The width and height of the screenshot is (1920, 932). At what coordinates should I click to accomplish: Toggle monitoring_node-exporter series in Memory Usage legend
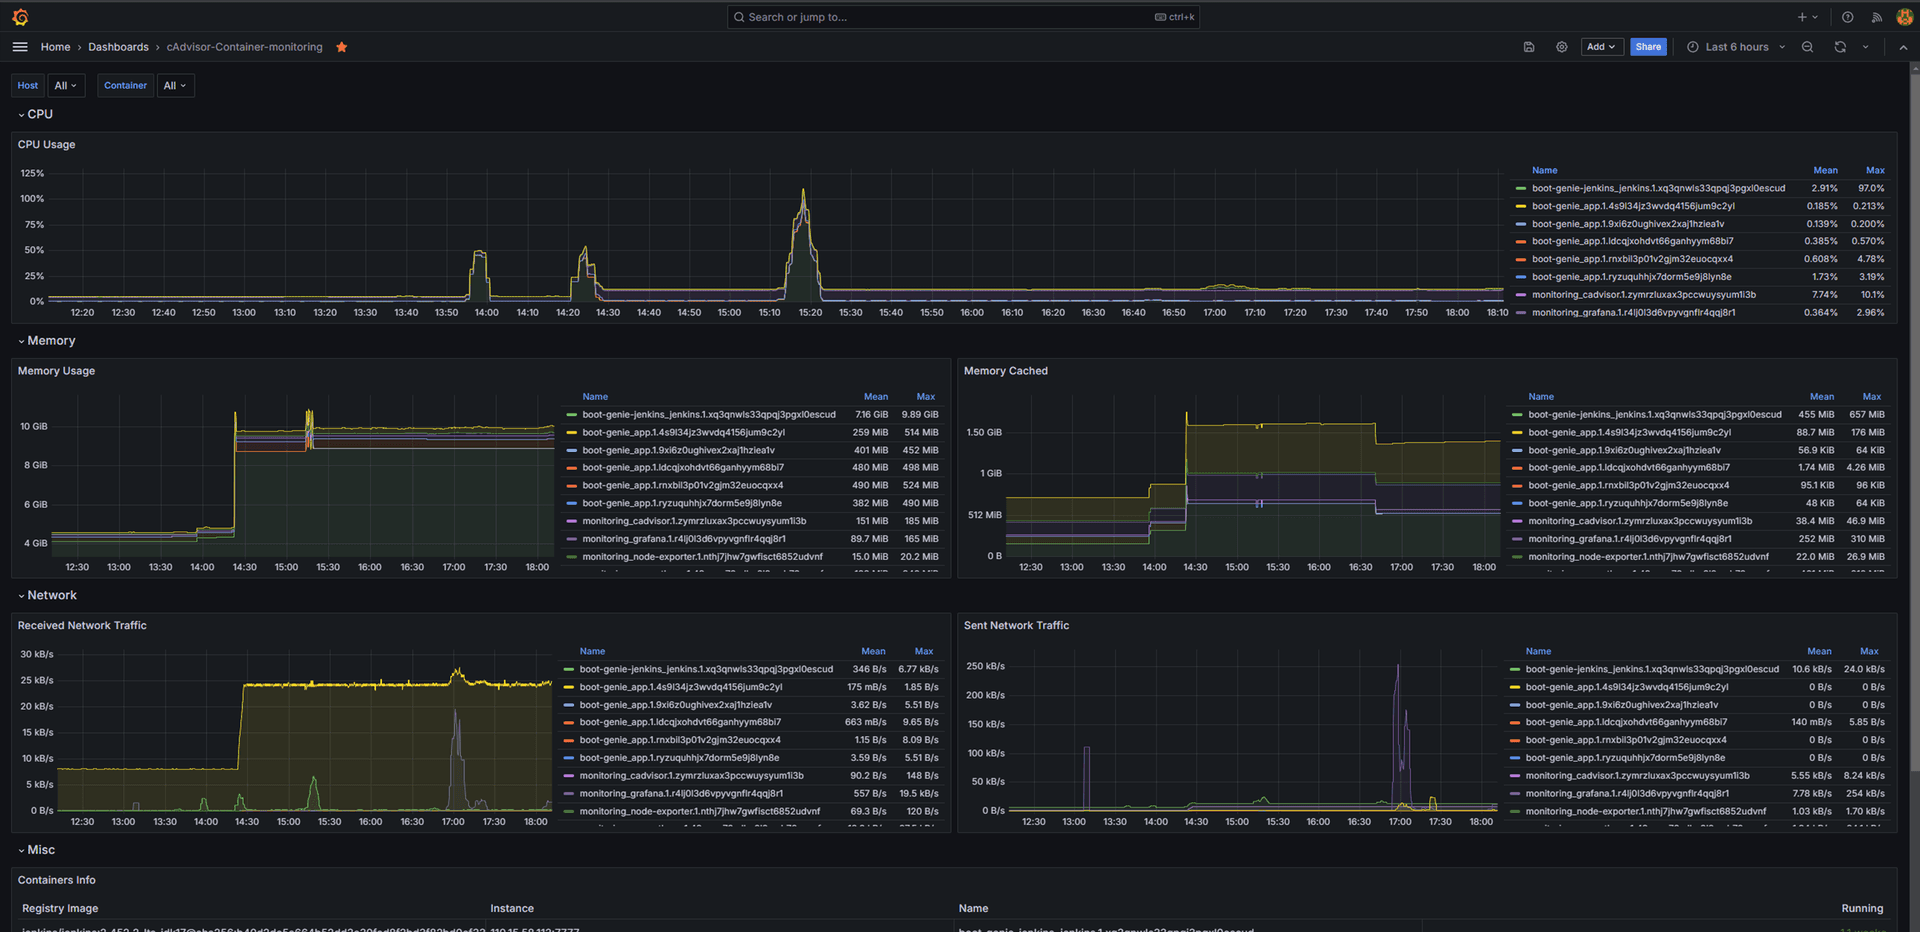pyautogui.click(x=702, y=557)
